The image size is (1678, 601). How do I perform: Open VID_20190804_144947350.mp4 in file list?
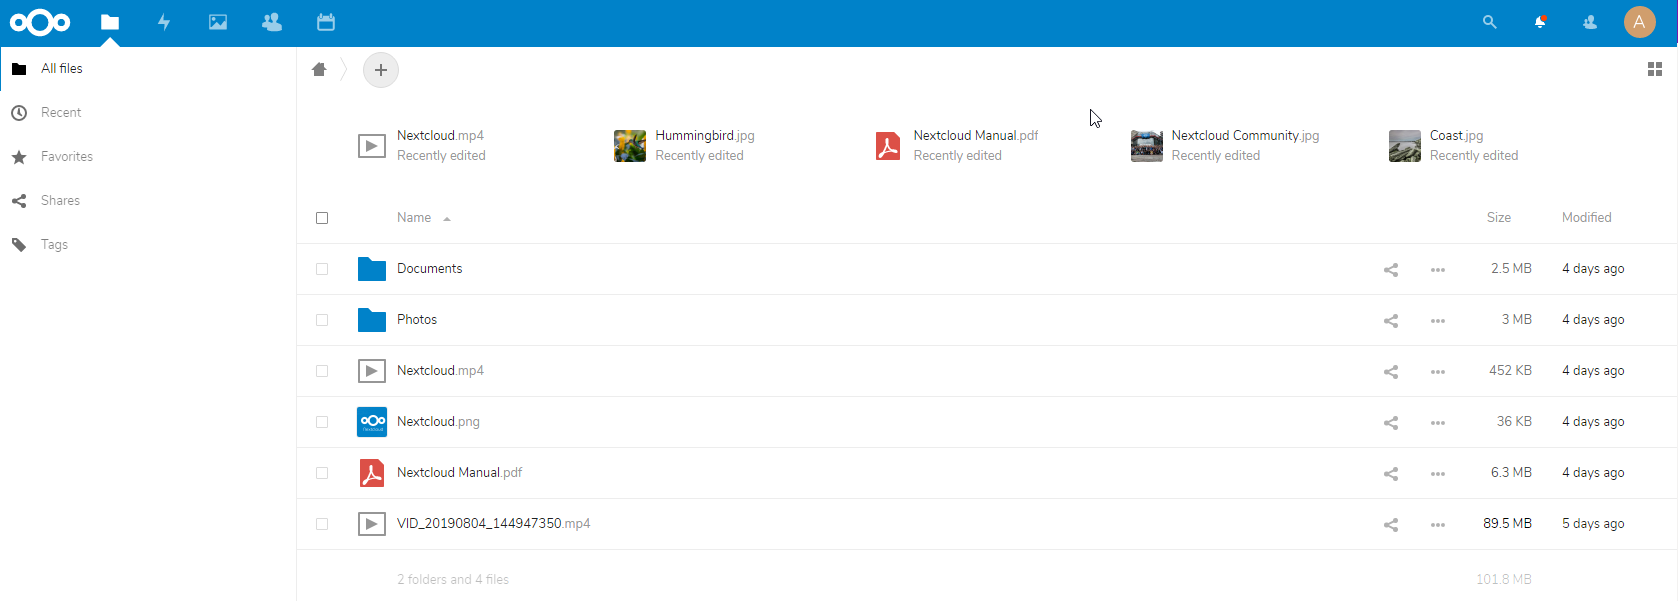tap(494, 524)
